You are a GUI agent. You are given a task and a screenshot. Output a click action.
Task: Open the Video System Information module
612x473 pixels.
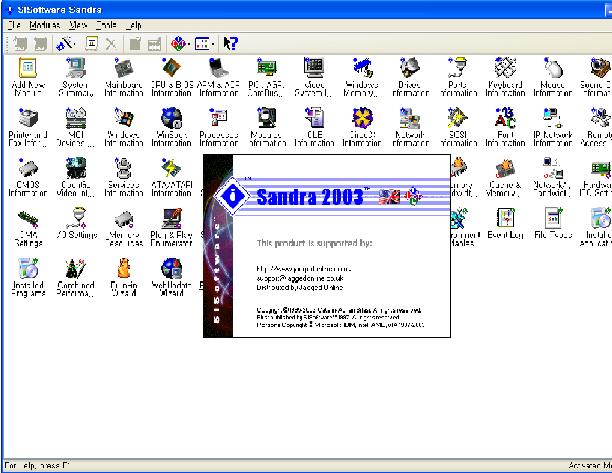coord(314,77)
